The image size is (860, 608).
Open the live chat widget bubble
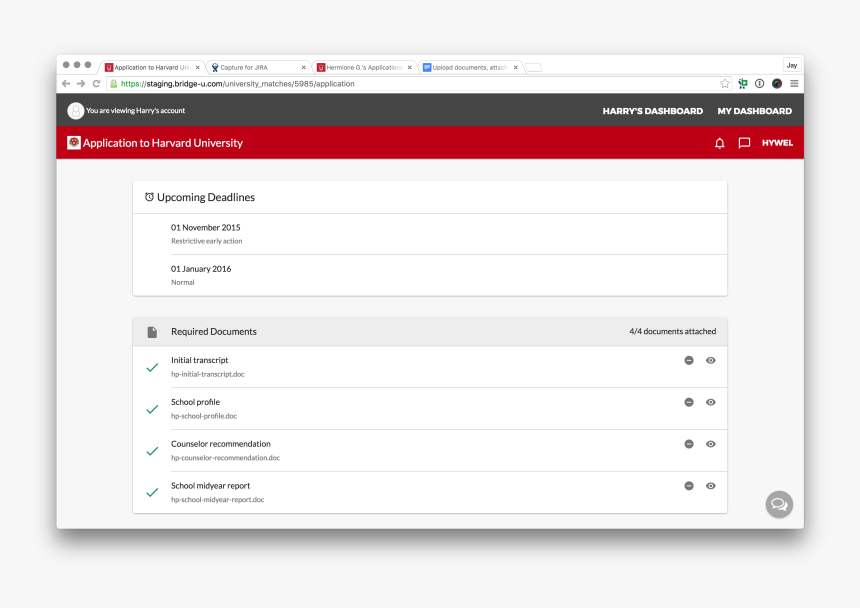pyautogui.click(x=779, y=504)
